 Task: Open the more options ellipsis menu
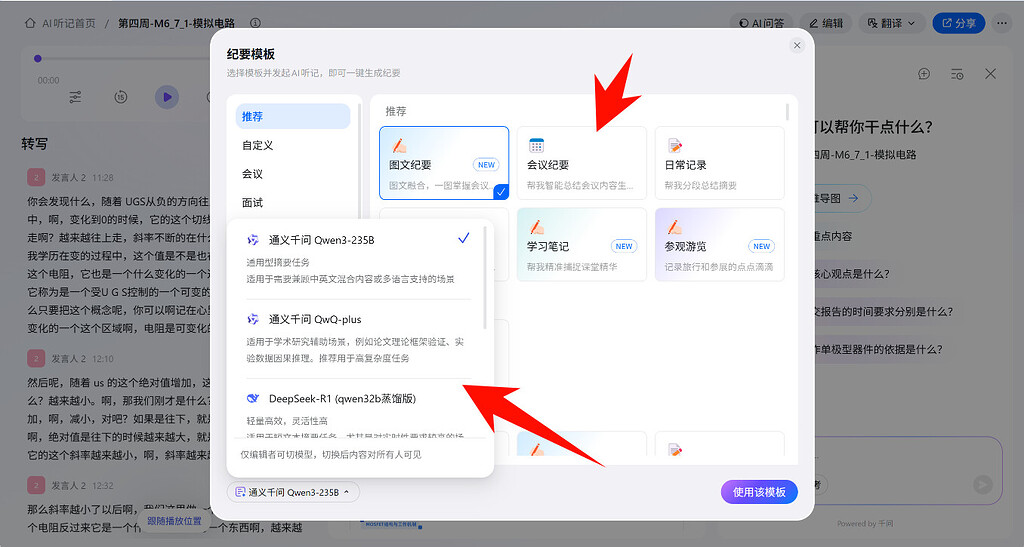pyautogui.click(x=1002, y=23)
